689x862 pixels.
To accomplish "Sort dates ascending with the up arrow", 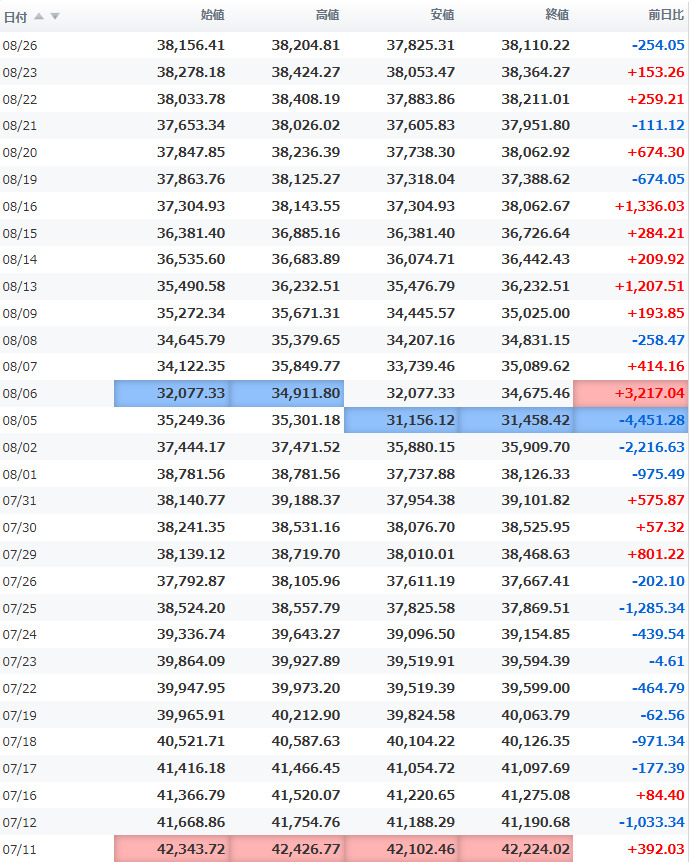I will point(38,16).
